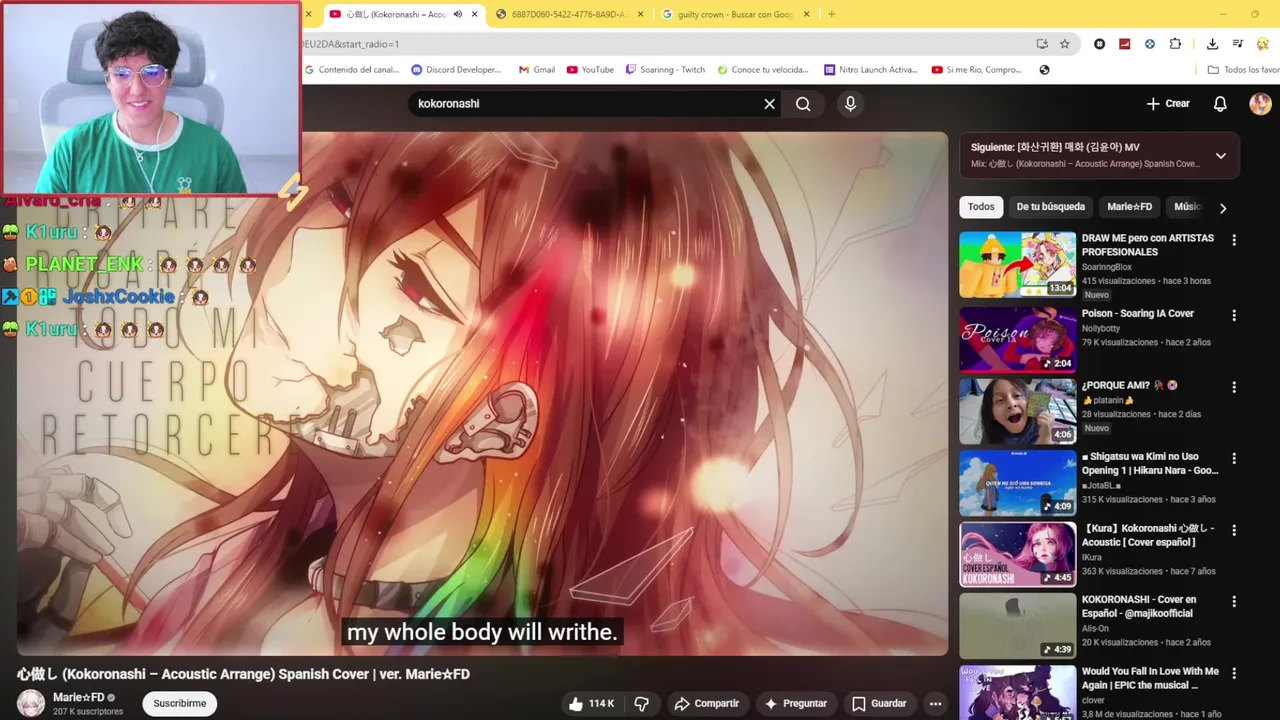Open options for Would You Fall In Love video

point(1234,674)
